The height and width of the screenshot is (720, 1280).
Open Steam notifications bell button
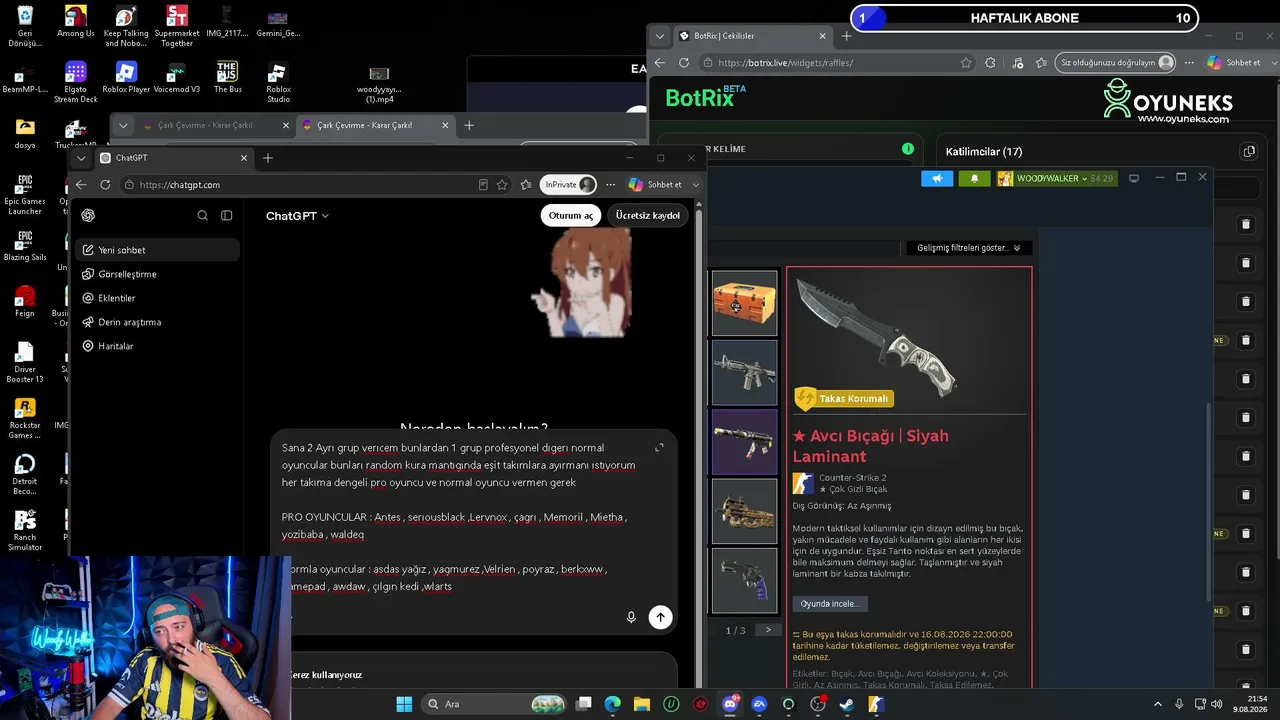[x=975, y=178]
